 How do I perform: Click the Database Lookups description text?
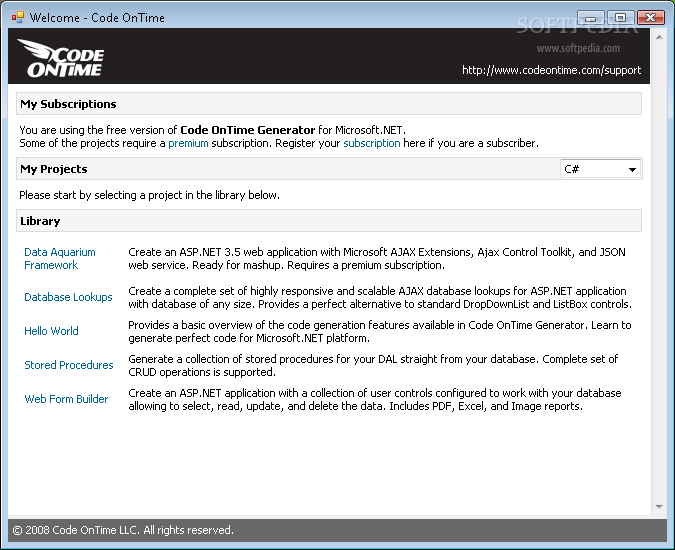(380, 297)
